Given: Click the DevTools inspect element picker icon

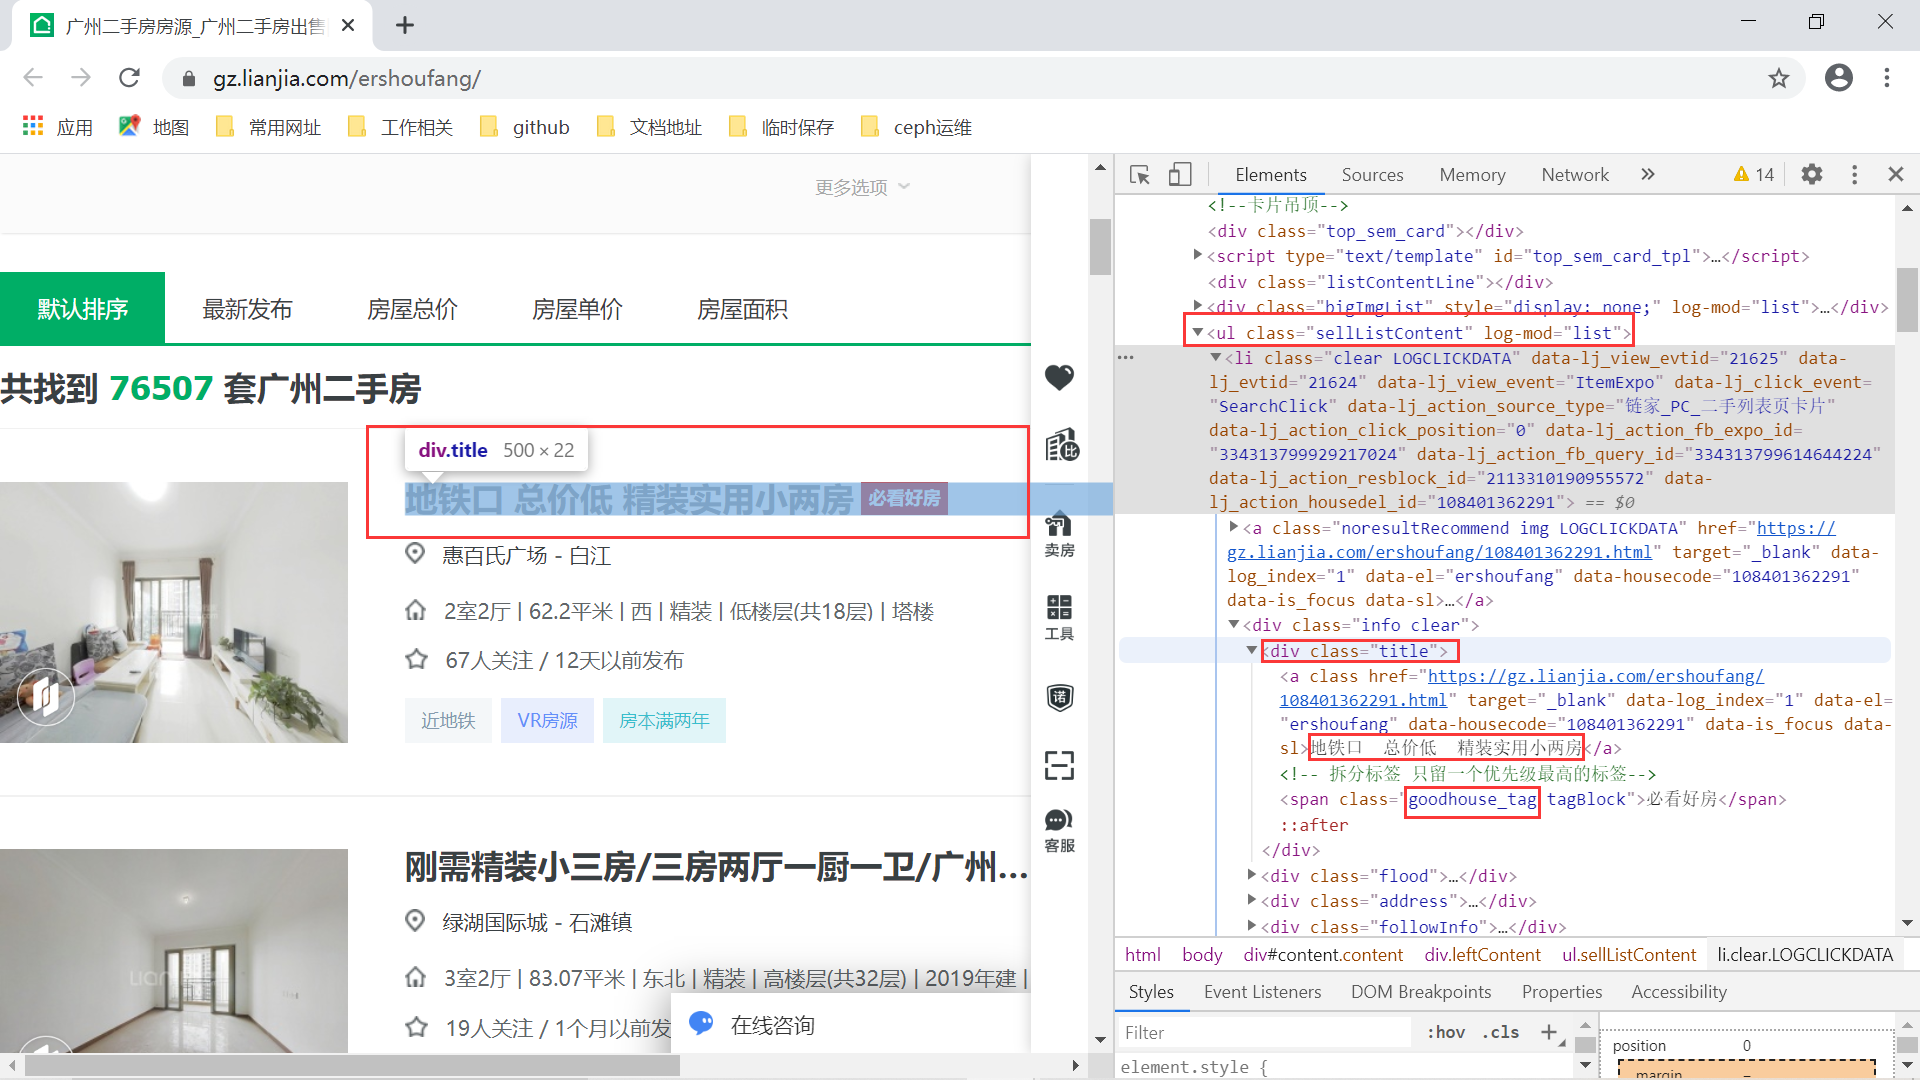Looking at the screenshot, I should click(1140, 175).
